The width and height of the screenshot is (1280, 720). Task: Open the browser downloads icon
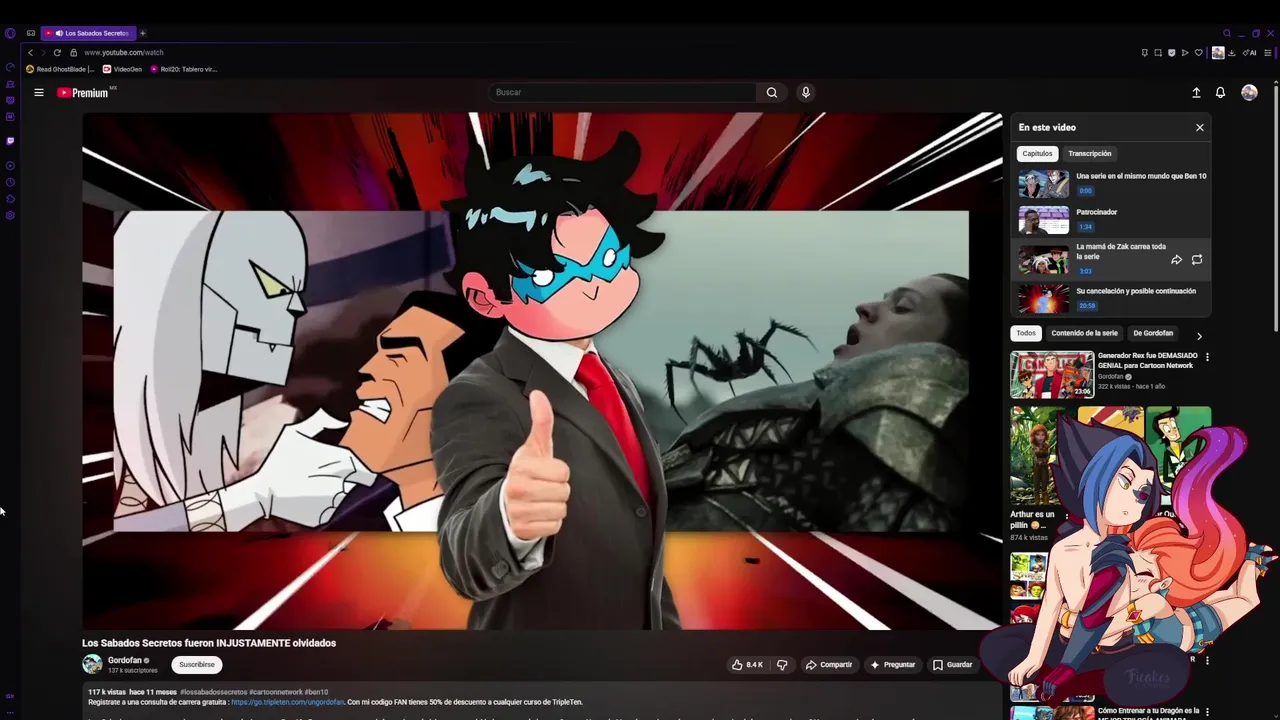[x=1232, y=53]
